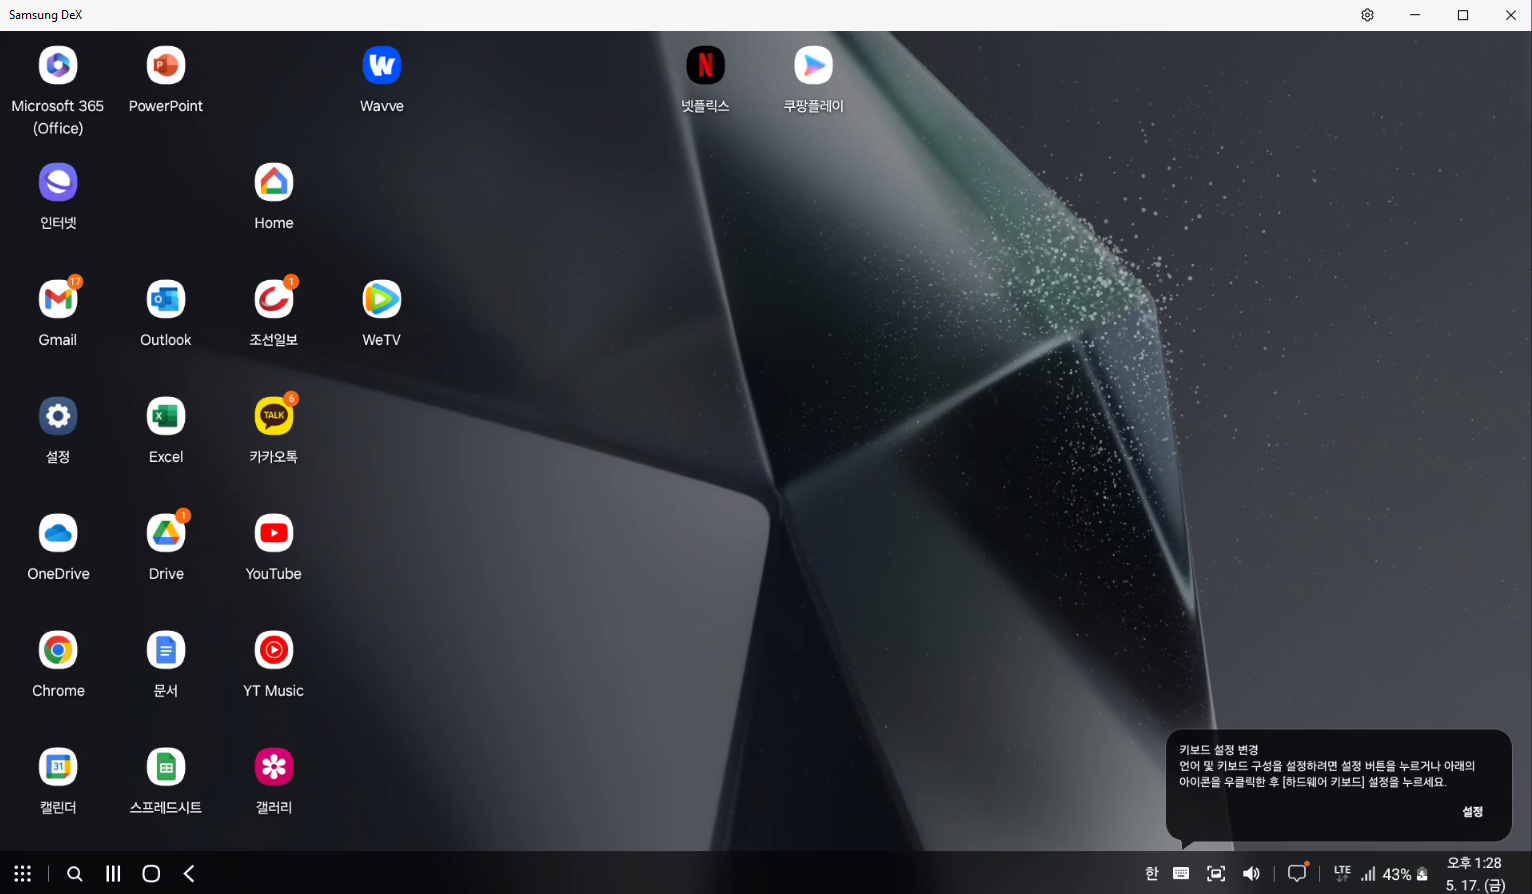The height and width of the screenshot is (894, 1532).
Task: Click the 키보드 설정 변경 notification title
Action: [1218, 750]
